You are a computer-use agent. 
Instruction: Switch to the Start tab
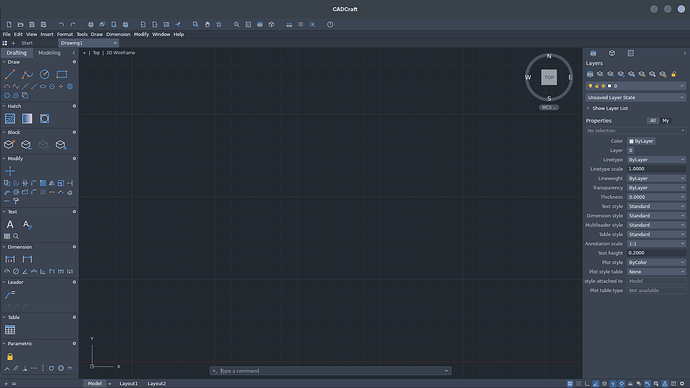(27, 43)
